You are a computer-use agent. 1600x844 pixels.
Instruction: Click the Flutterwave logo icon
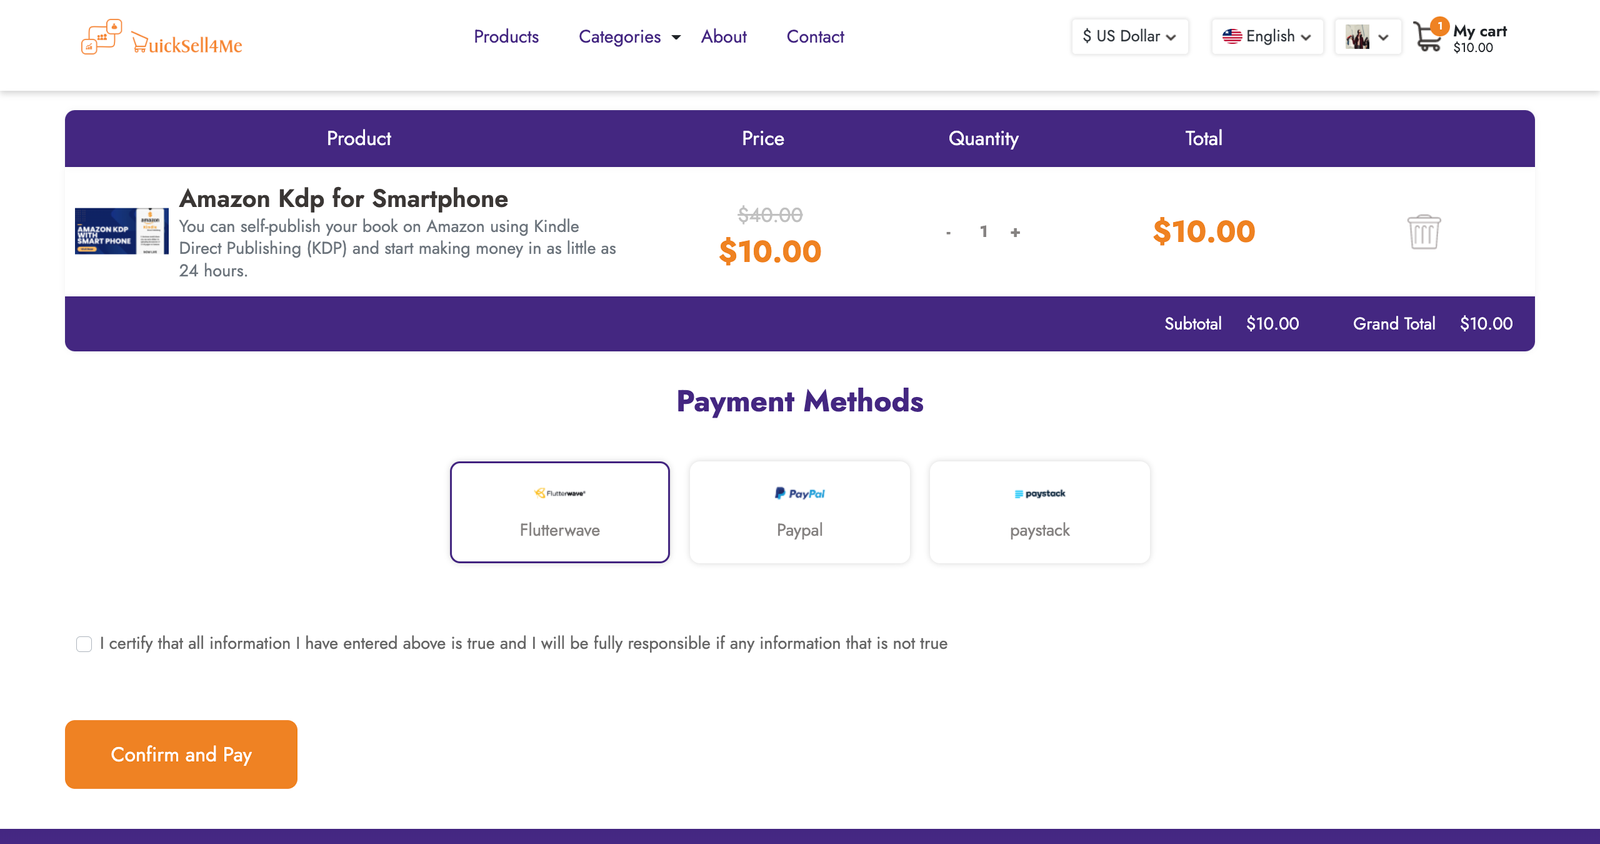[x=560, y=493]
